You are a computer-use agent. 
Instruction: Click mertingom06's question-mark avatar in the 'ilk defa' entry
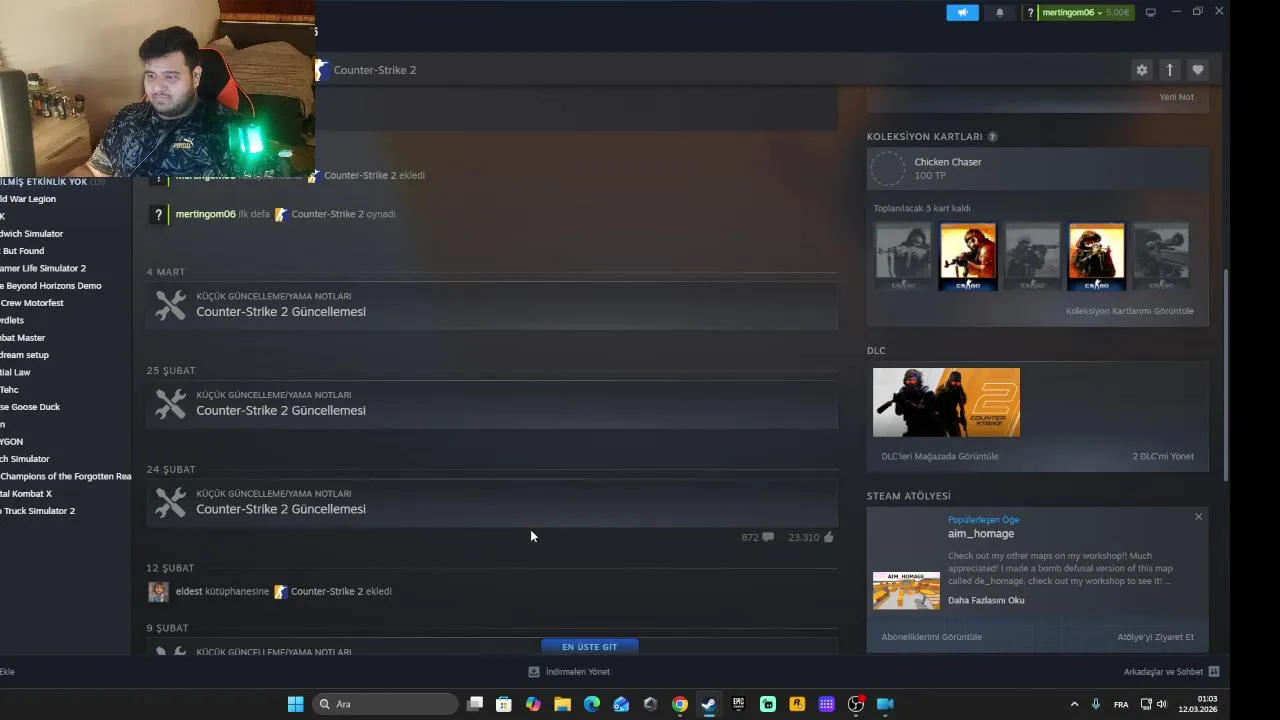158,214
